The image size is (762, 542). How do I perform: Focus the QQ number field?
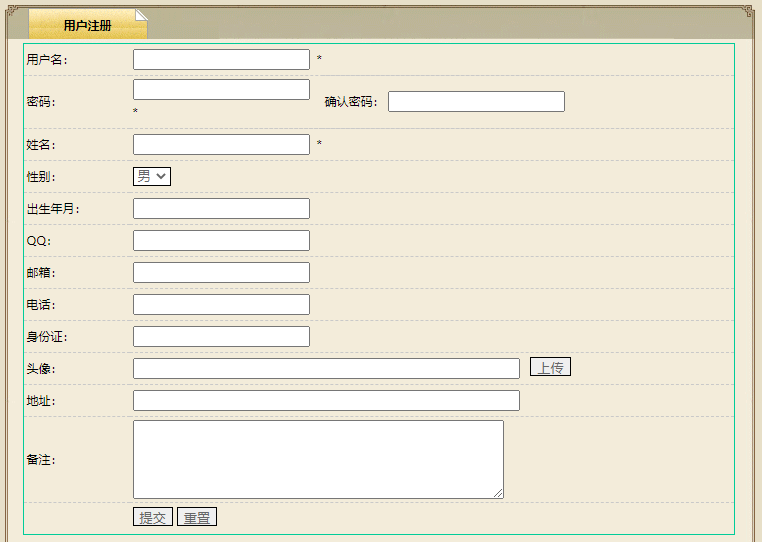(x=221, y=240)
